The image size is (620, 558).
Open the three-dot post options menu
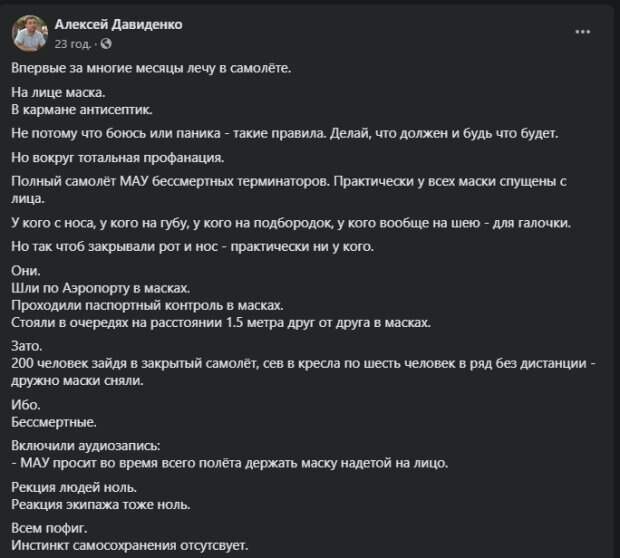[583, 32]
